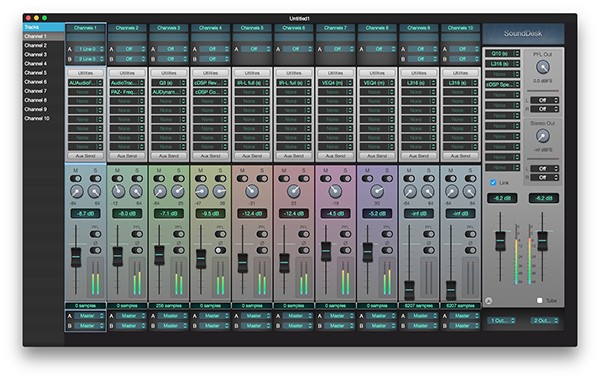Select the Channels 7 strip header
This screenshot has width=600, height=380.
[x=336, y=28]
